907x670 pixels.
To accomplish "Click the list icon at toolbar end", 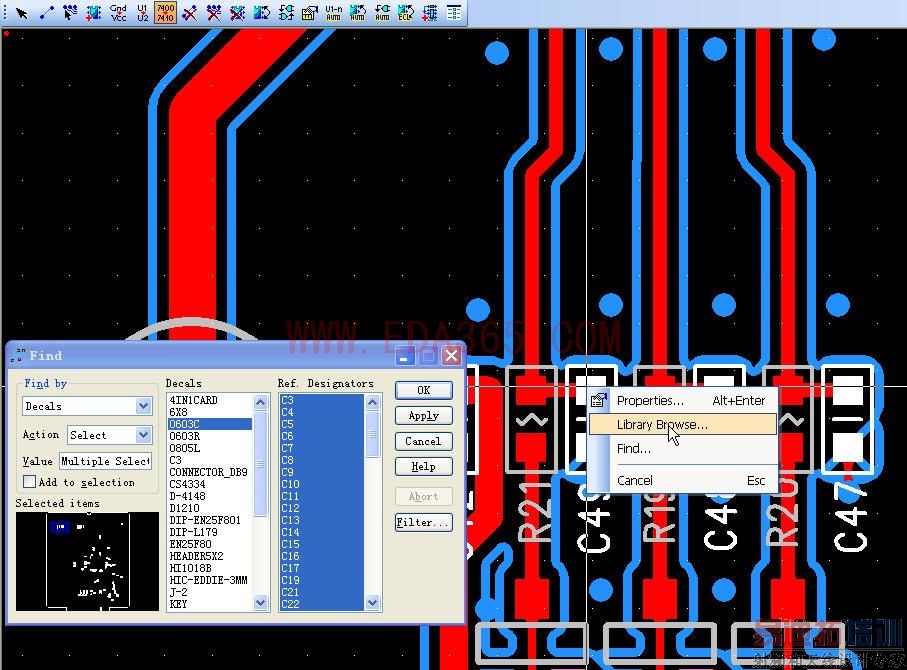I will [x=454, y=13].
